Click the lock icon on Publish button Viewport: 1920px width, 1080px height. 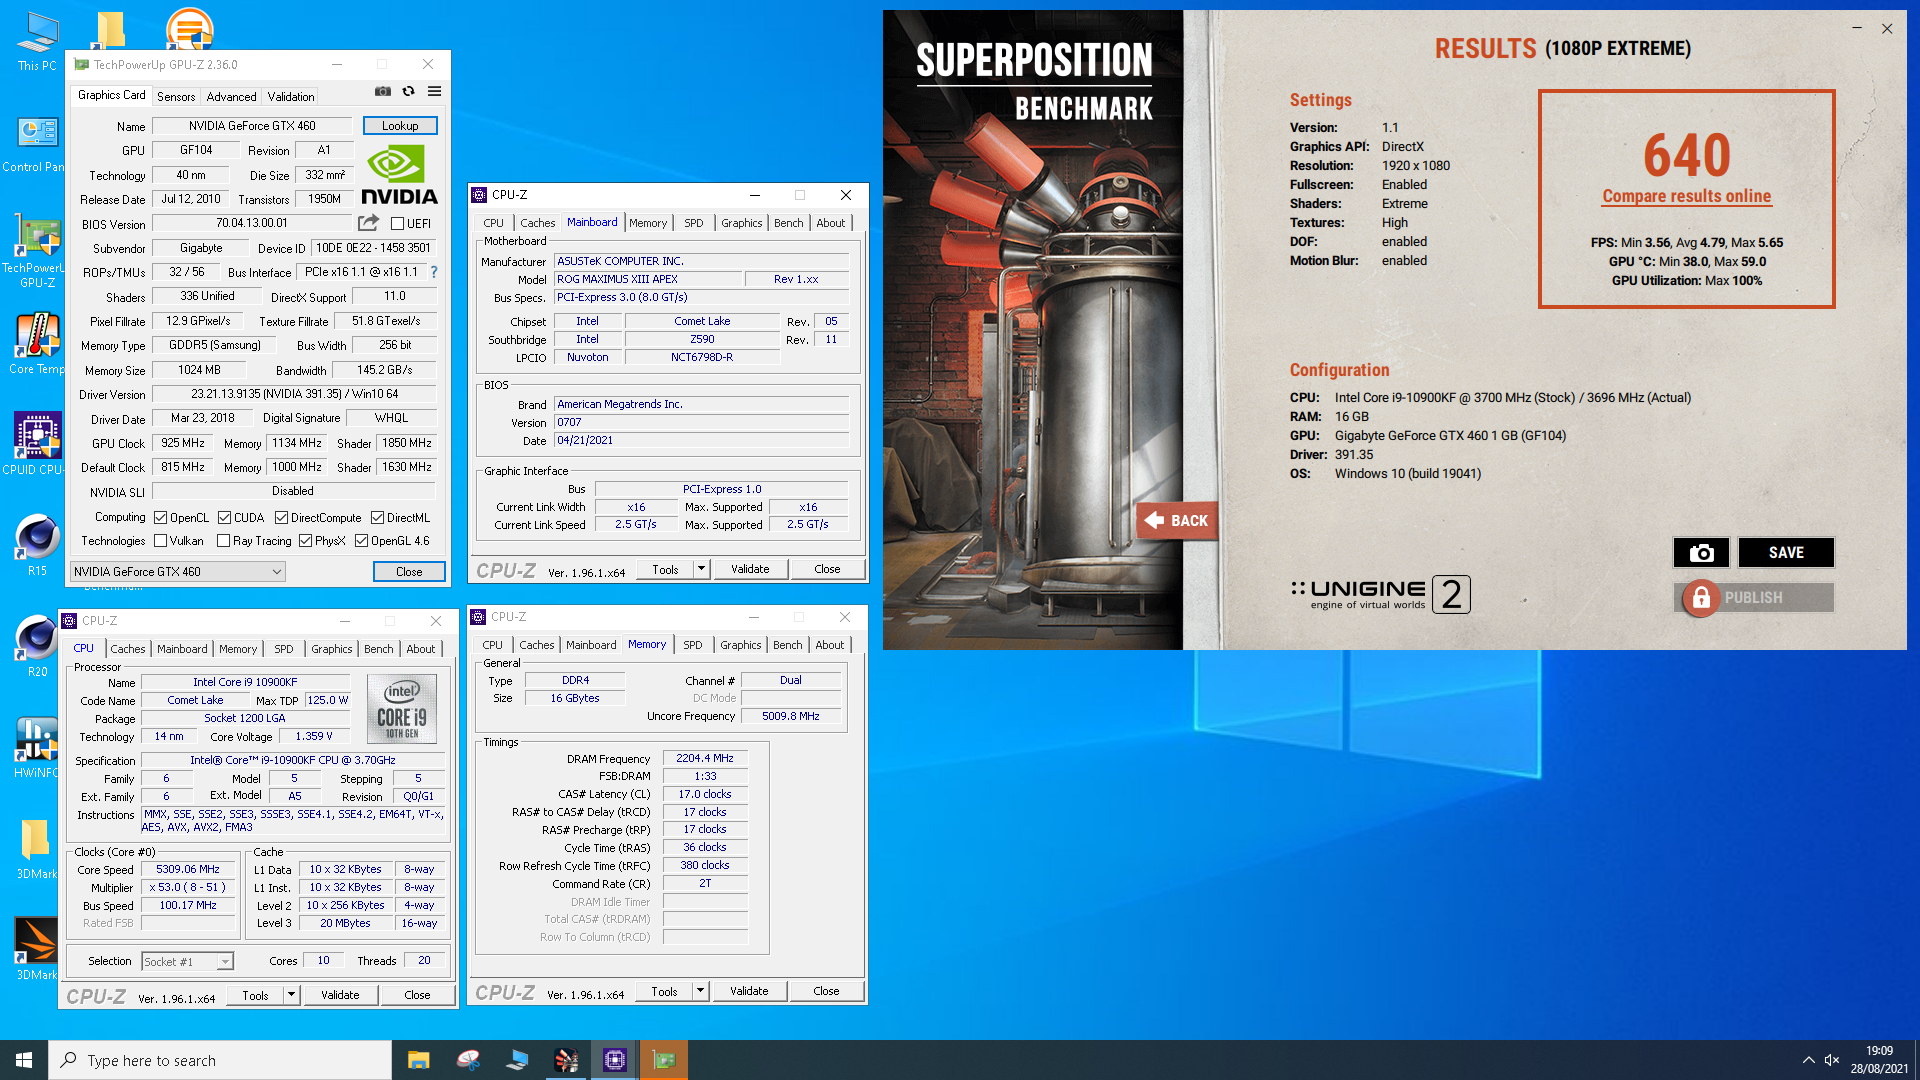pos(1700,597)
